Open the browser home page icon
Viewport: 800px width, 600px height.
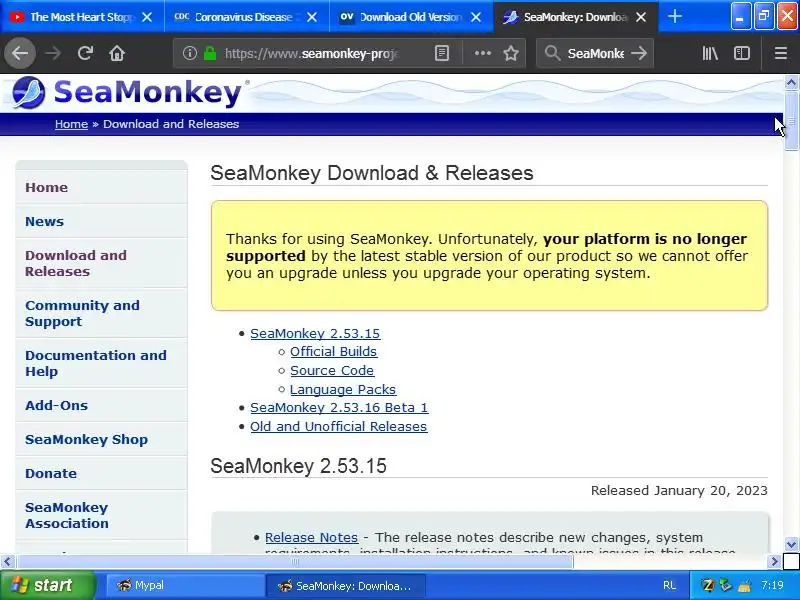click(117, 53)
